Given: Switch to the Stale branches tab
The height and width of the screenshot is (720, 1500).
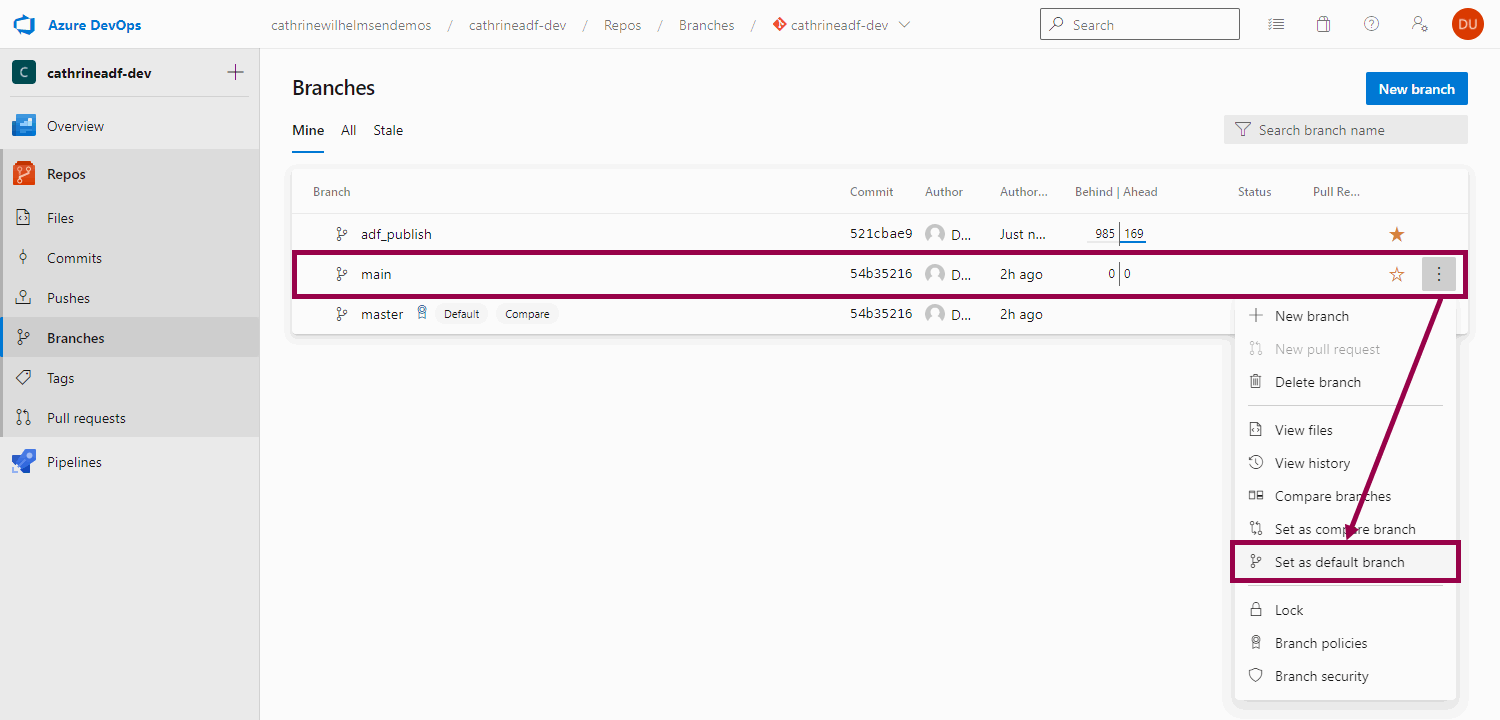Looking at the screenshot, I should point(387,130).
